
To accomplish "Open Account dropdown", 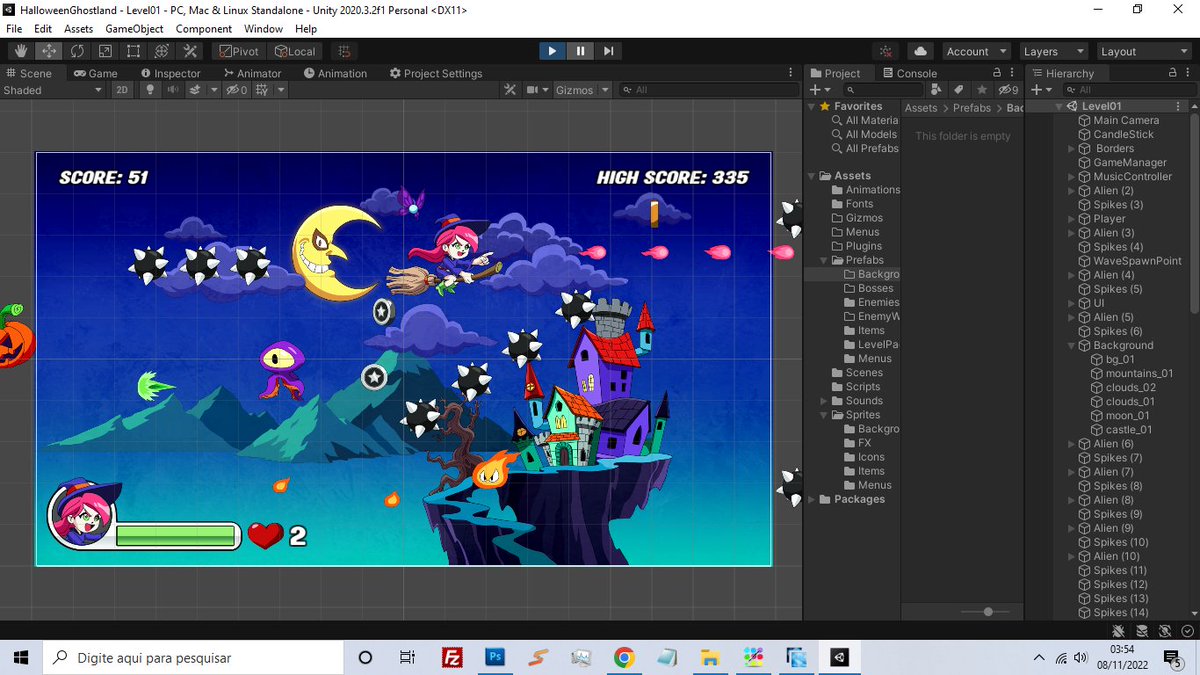I will (976, 51).
